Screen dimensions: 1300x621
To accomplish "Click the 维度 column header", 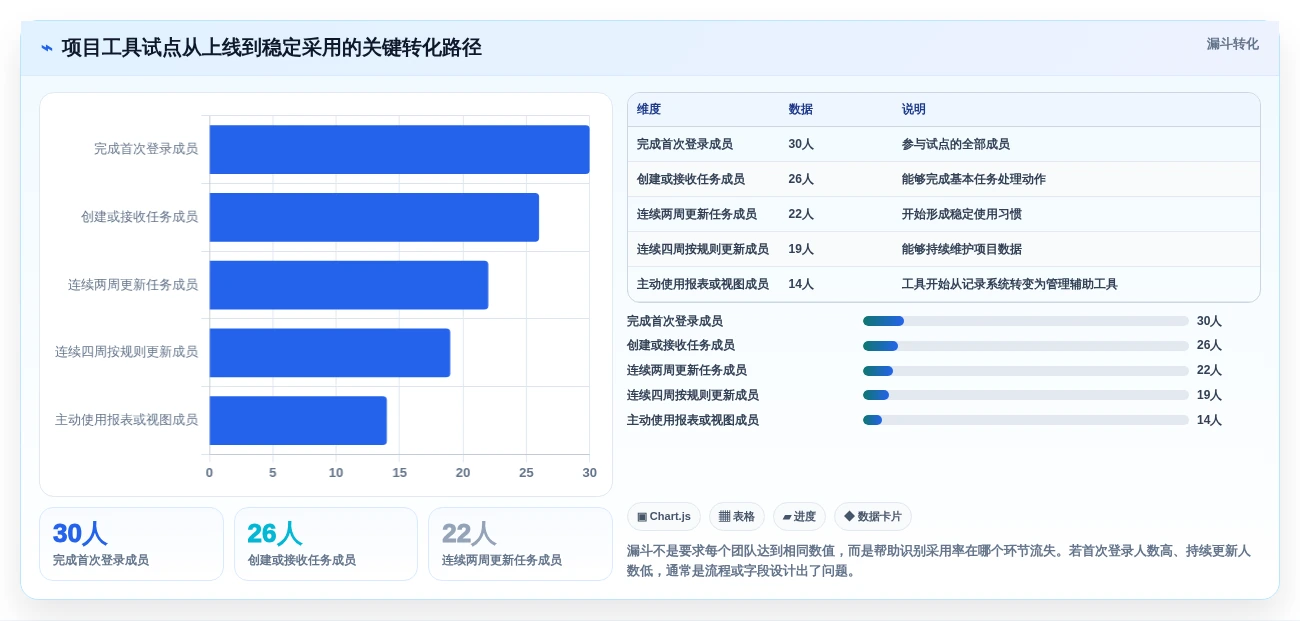I will 649,110.
